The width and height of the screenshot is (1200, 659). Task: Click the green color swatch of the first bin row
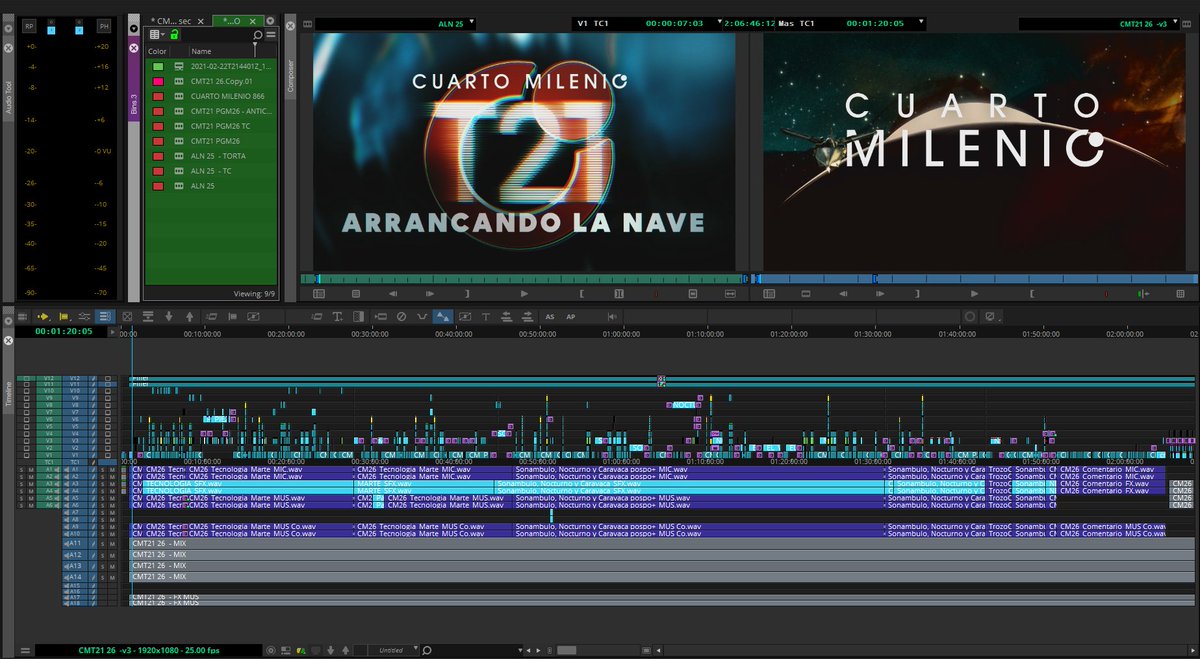point(158,66)
